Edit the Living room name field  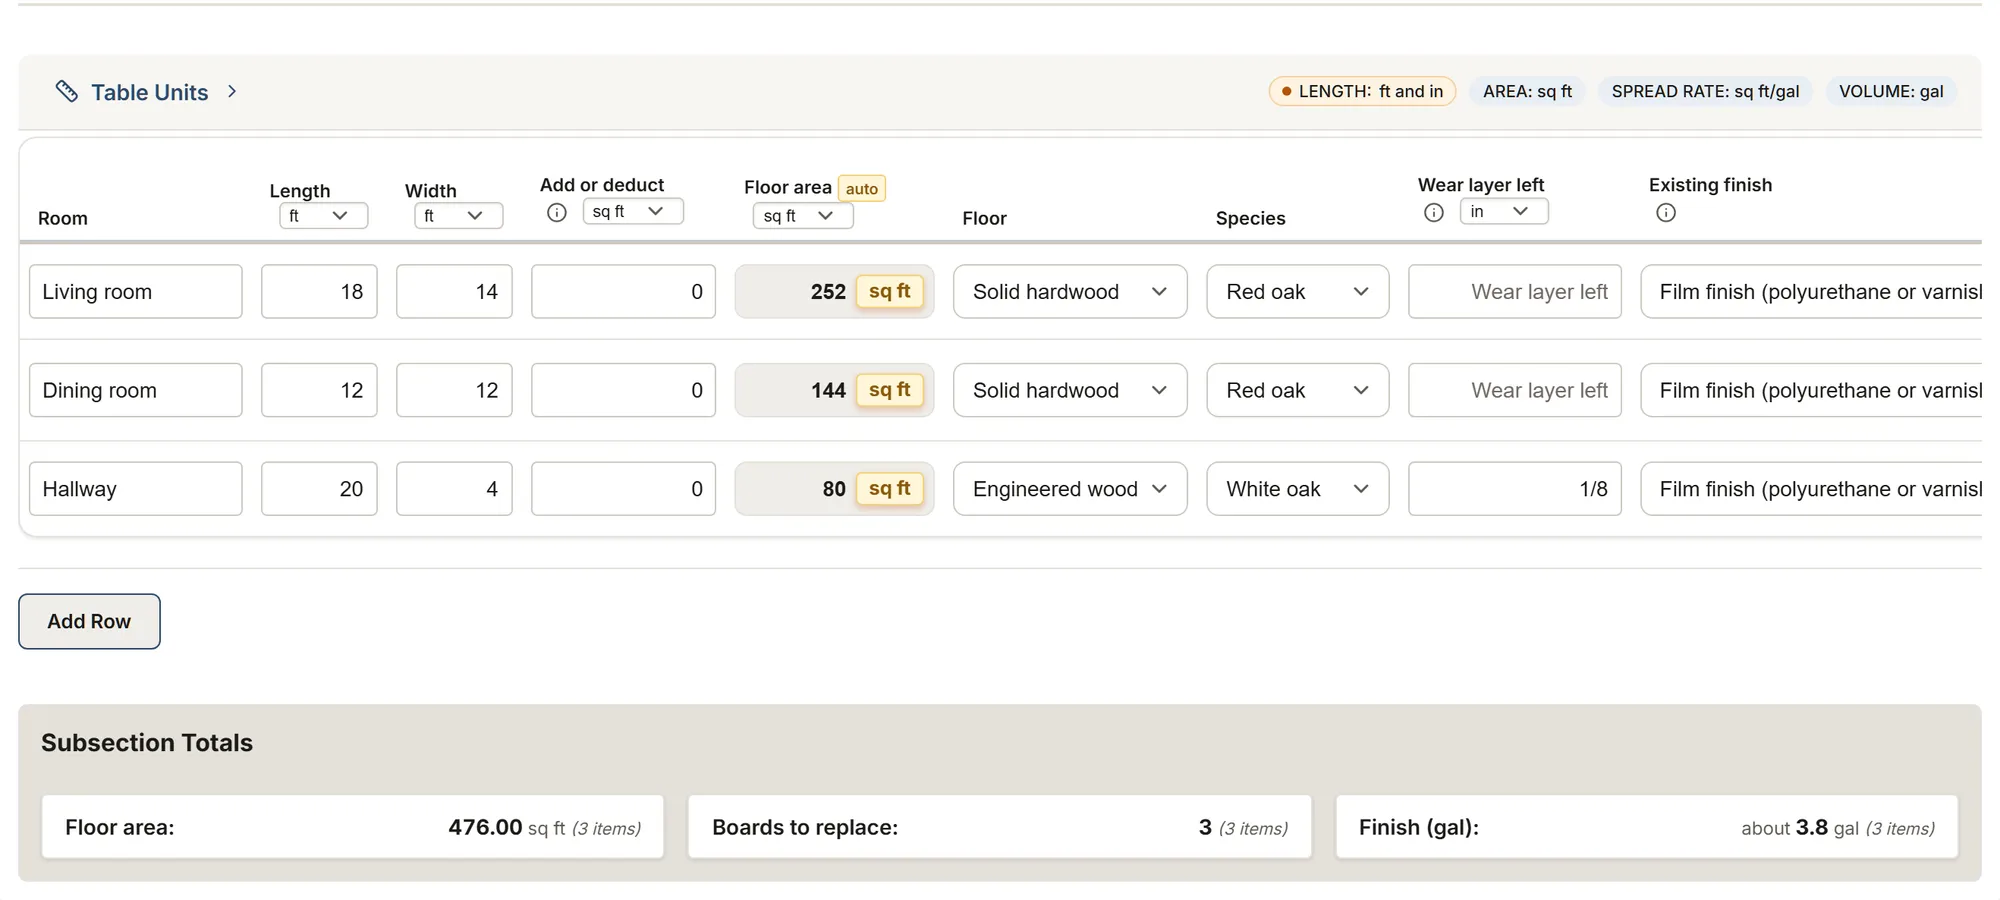(x=136, y=291)
